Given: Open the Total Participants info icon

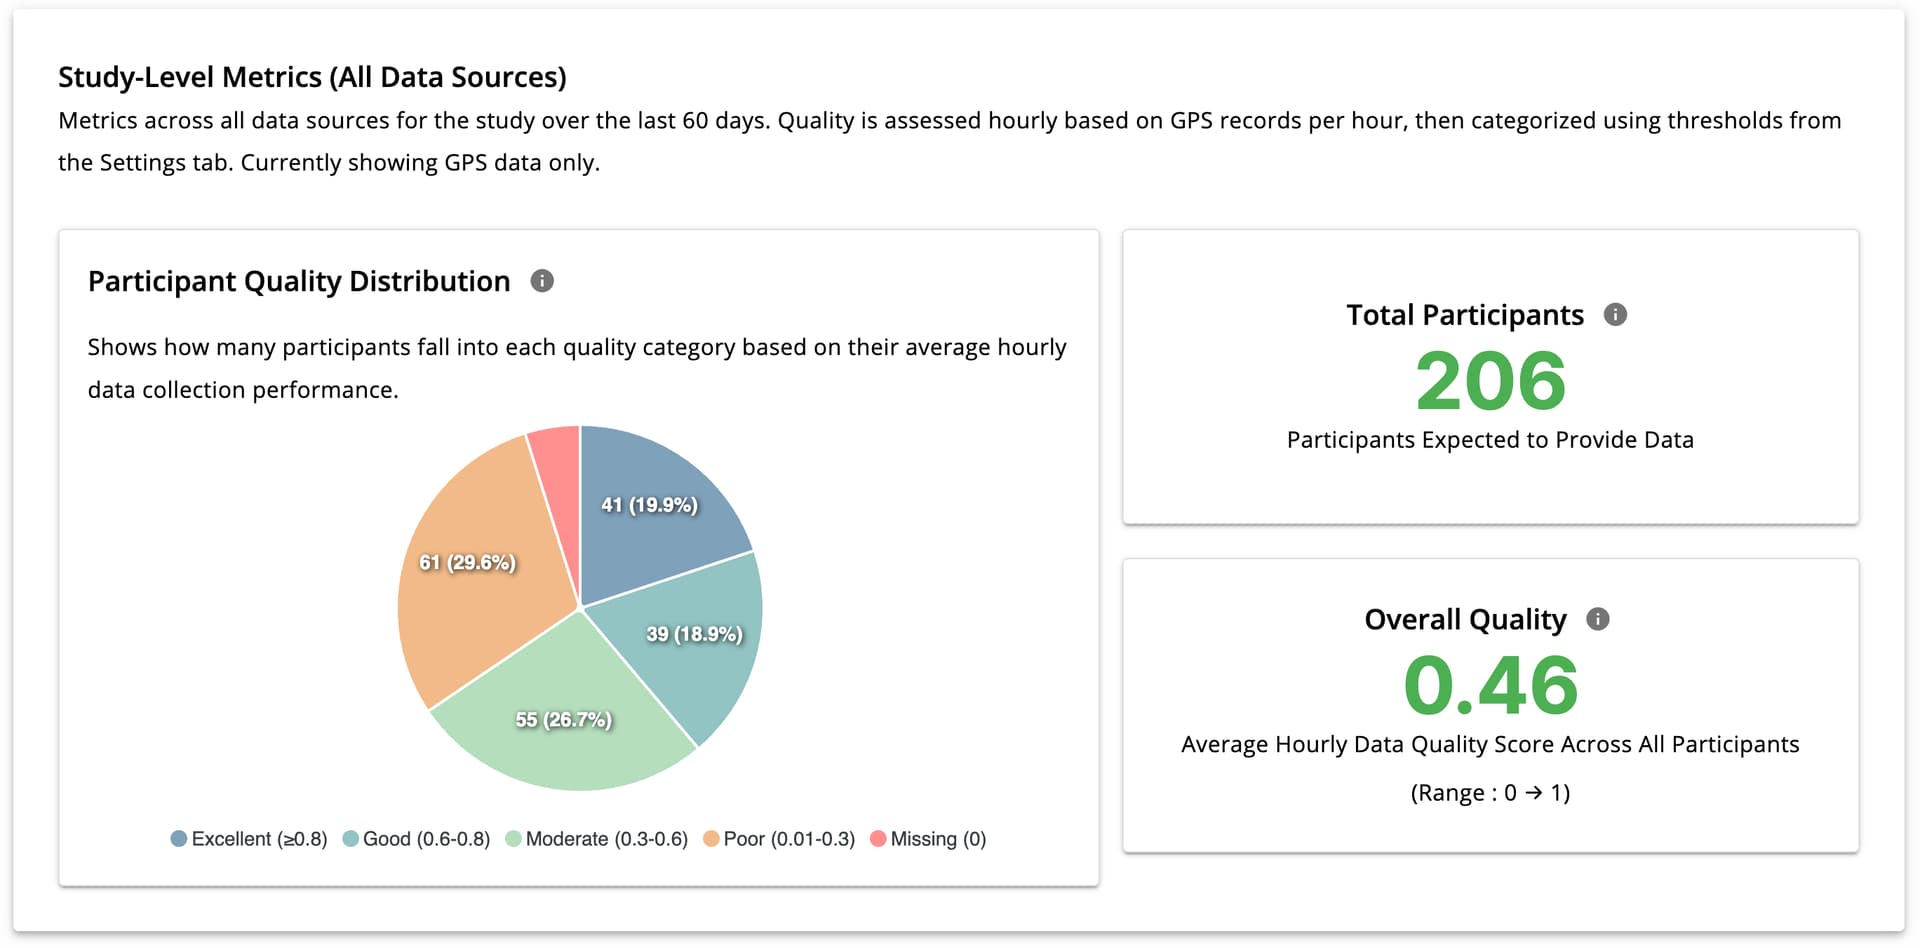Looking at the screenshot, I should [1615, 315].
